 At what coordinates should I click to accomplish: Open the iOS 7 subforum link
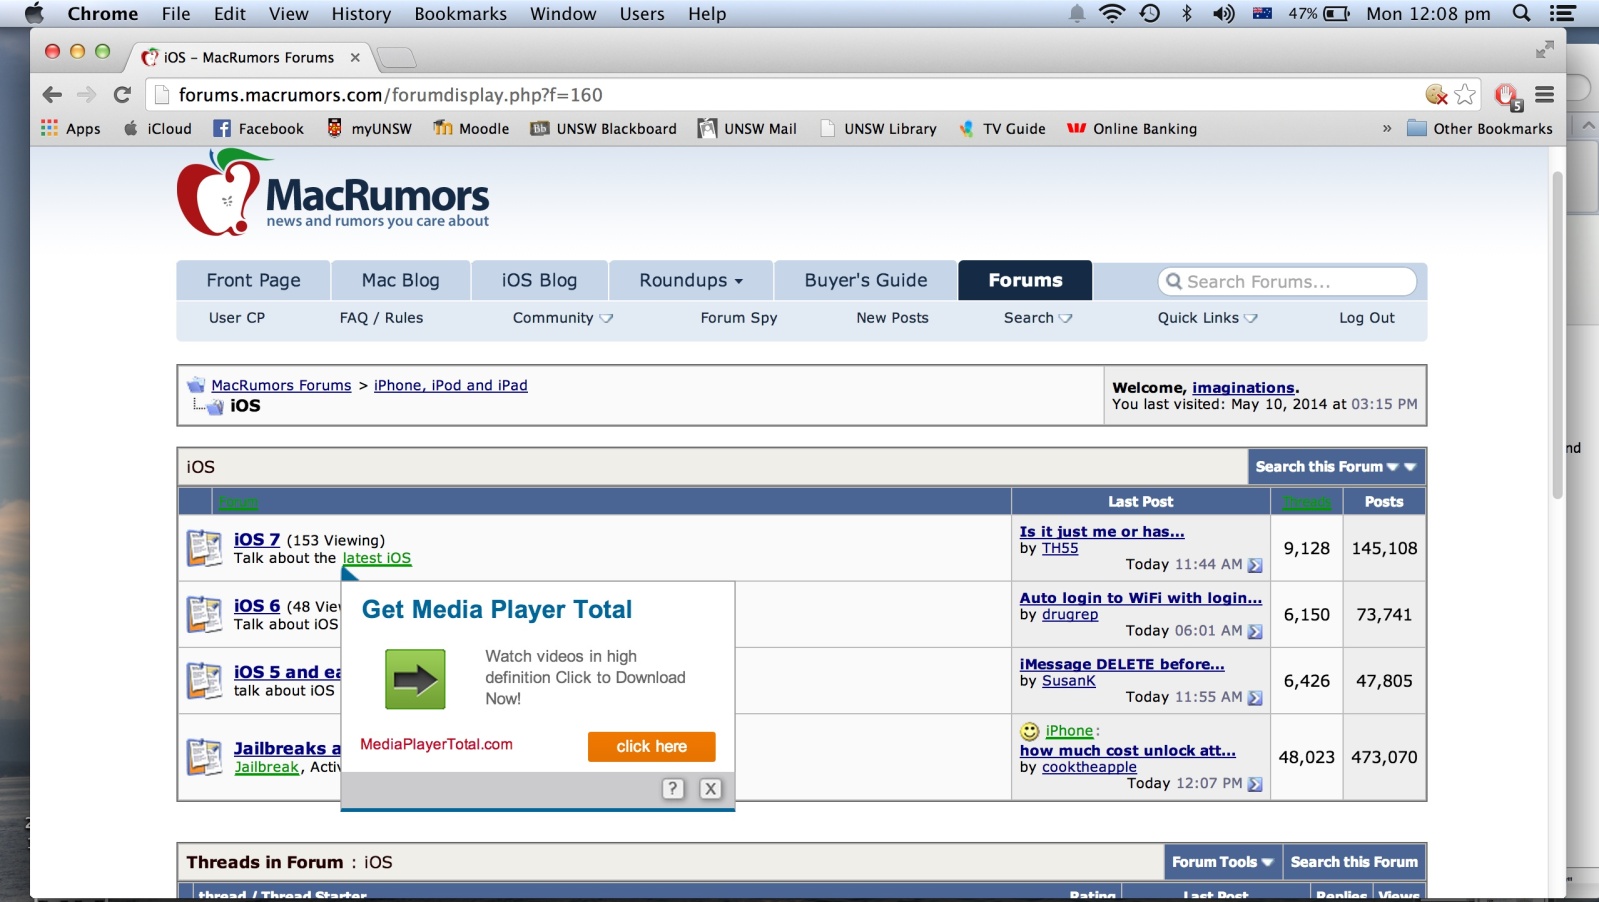tap(257, 540)
